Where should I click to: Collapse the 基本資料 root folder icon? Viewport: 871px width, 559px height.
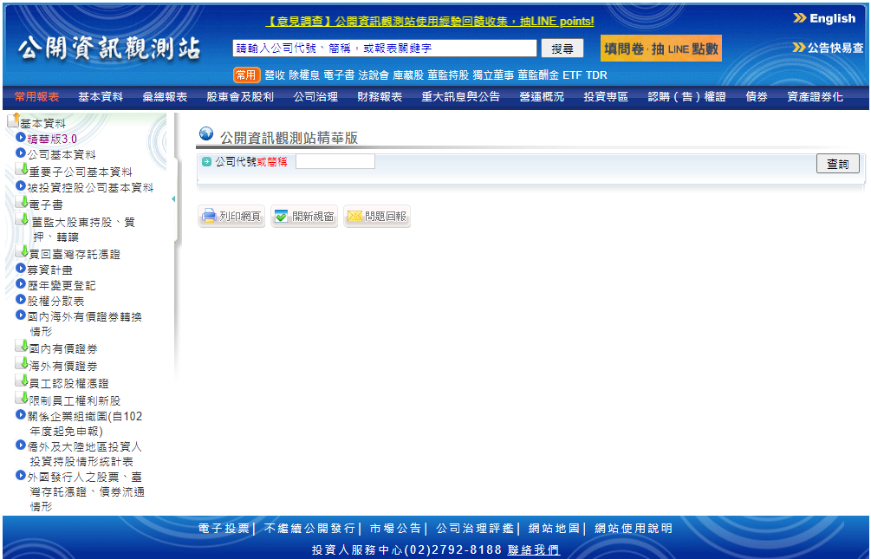point(13,119)
